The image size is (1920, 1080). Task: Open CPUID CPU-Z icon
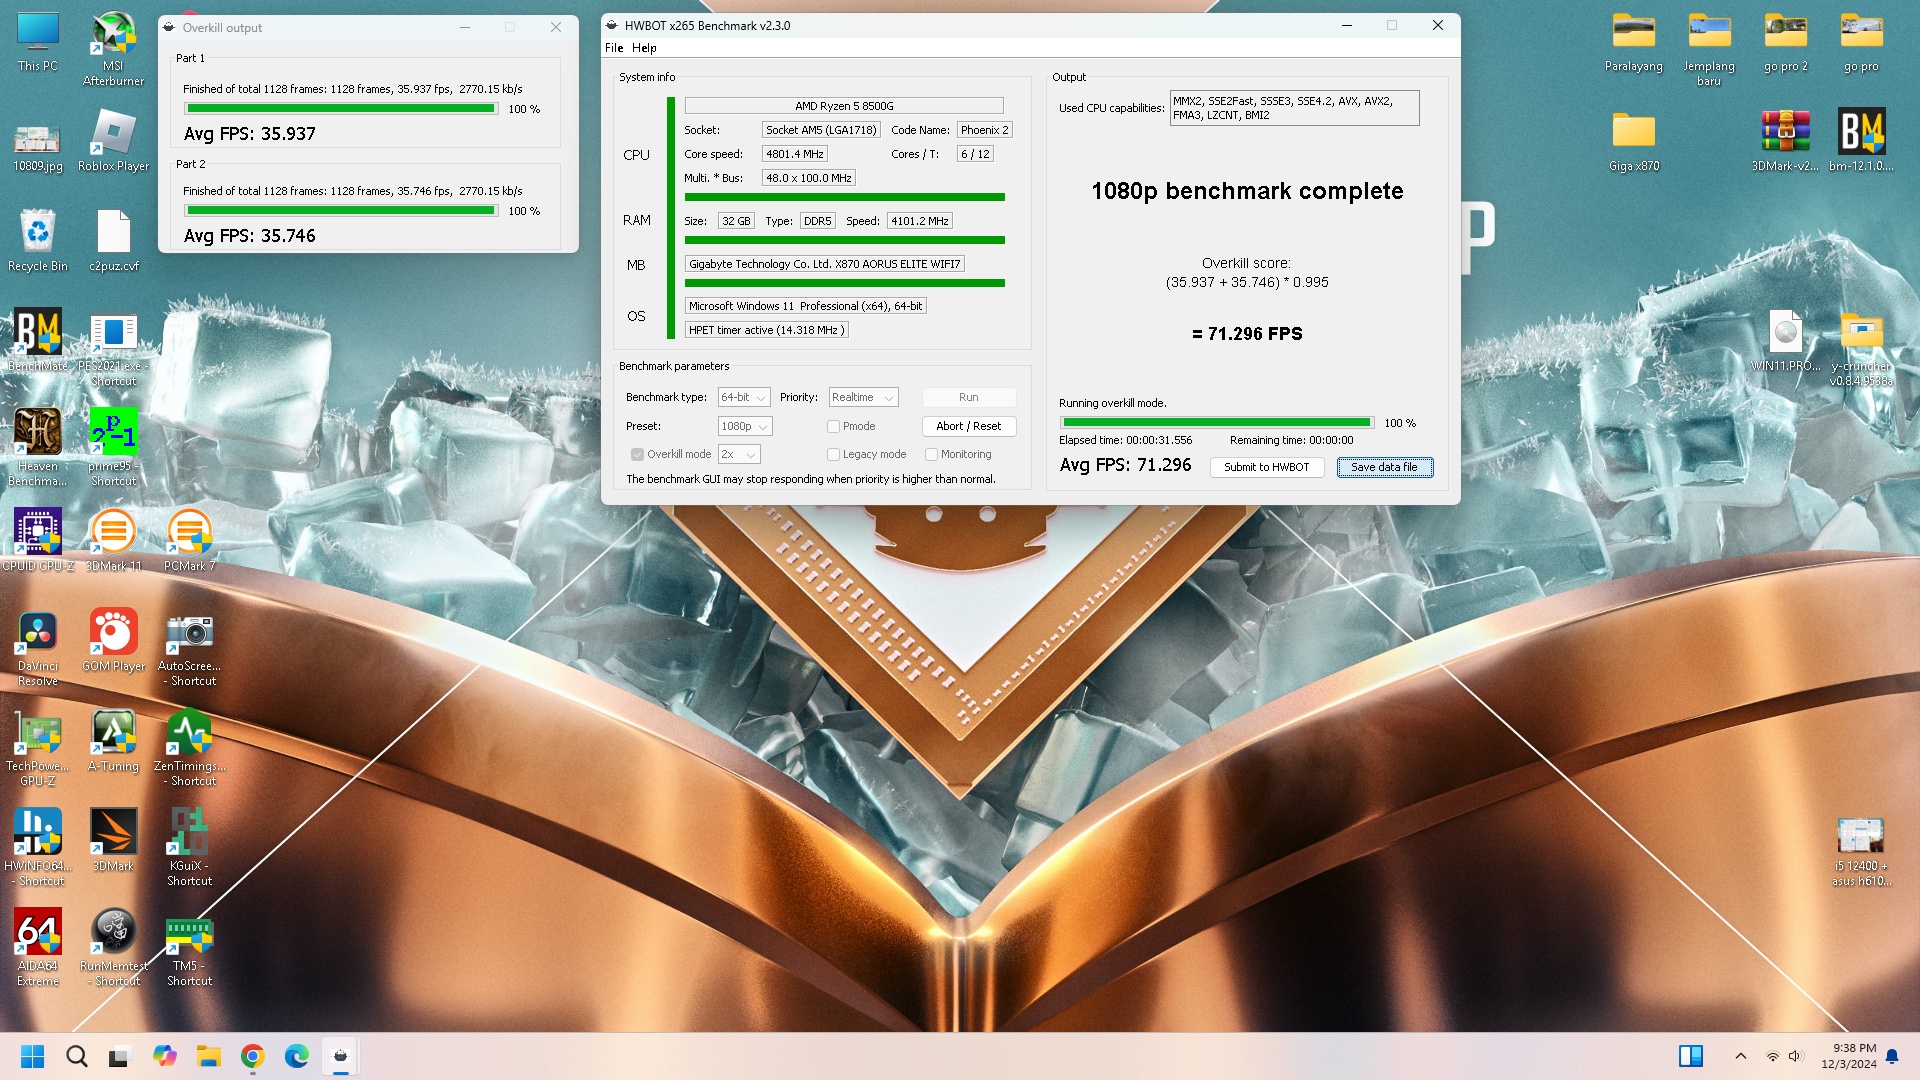pyautogui.click(x=37, y=541)
